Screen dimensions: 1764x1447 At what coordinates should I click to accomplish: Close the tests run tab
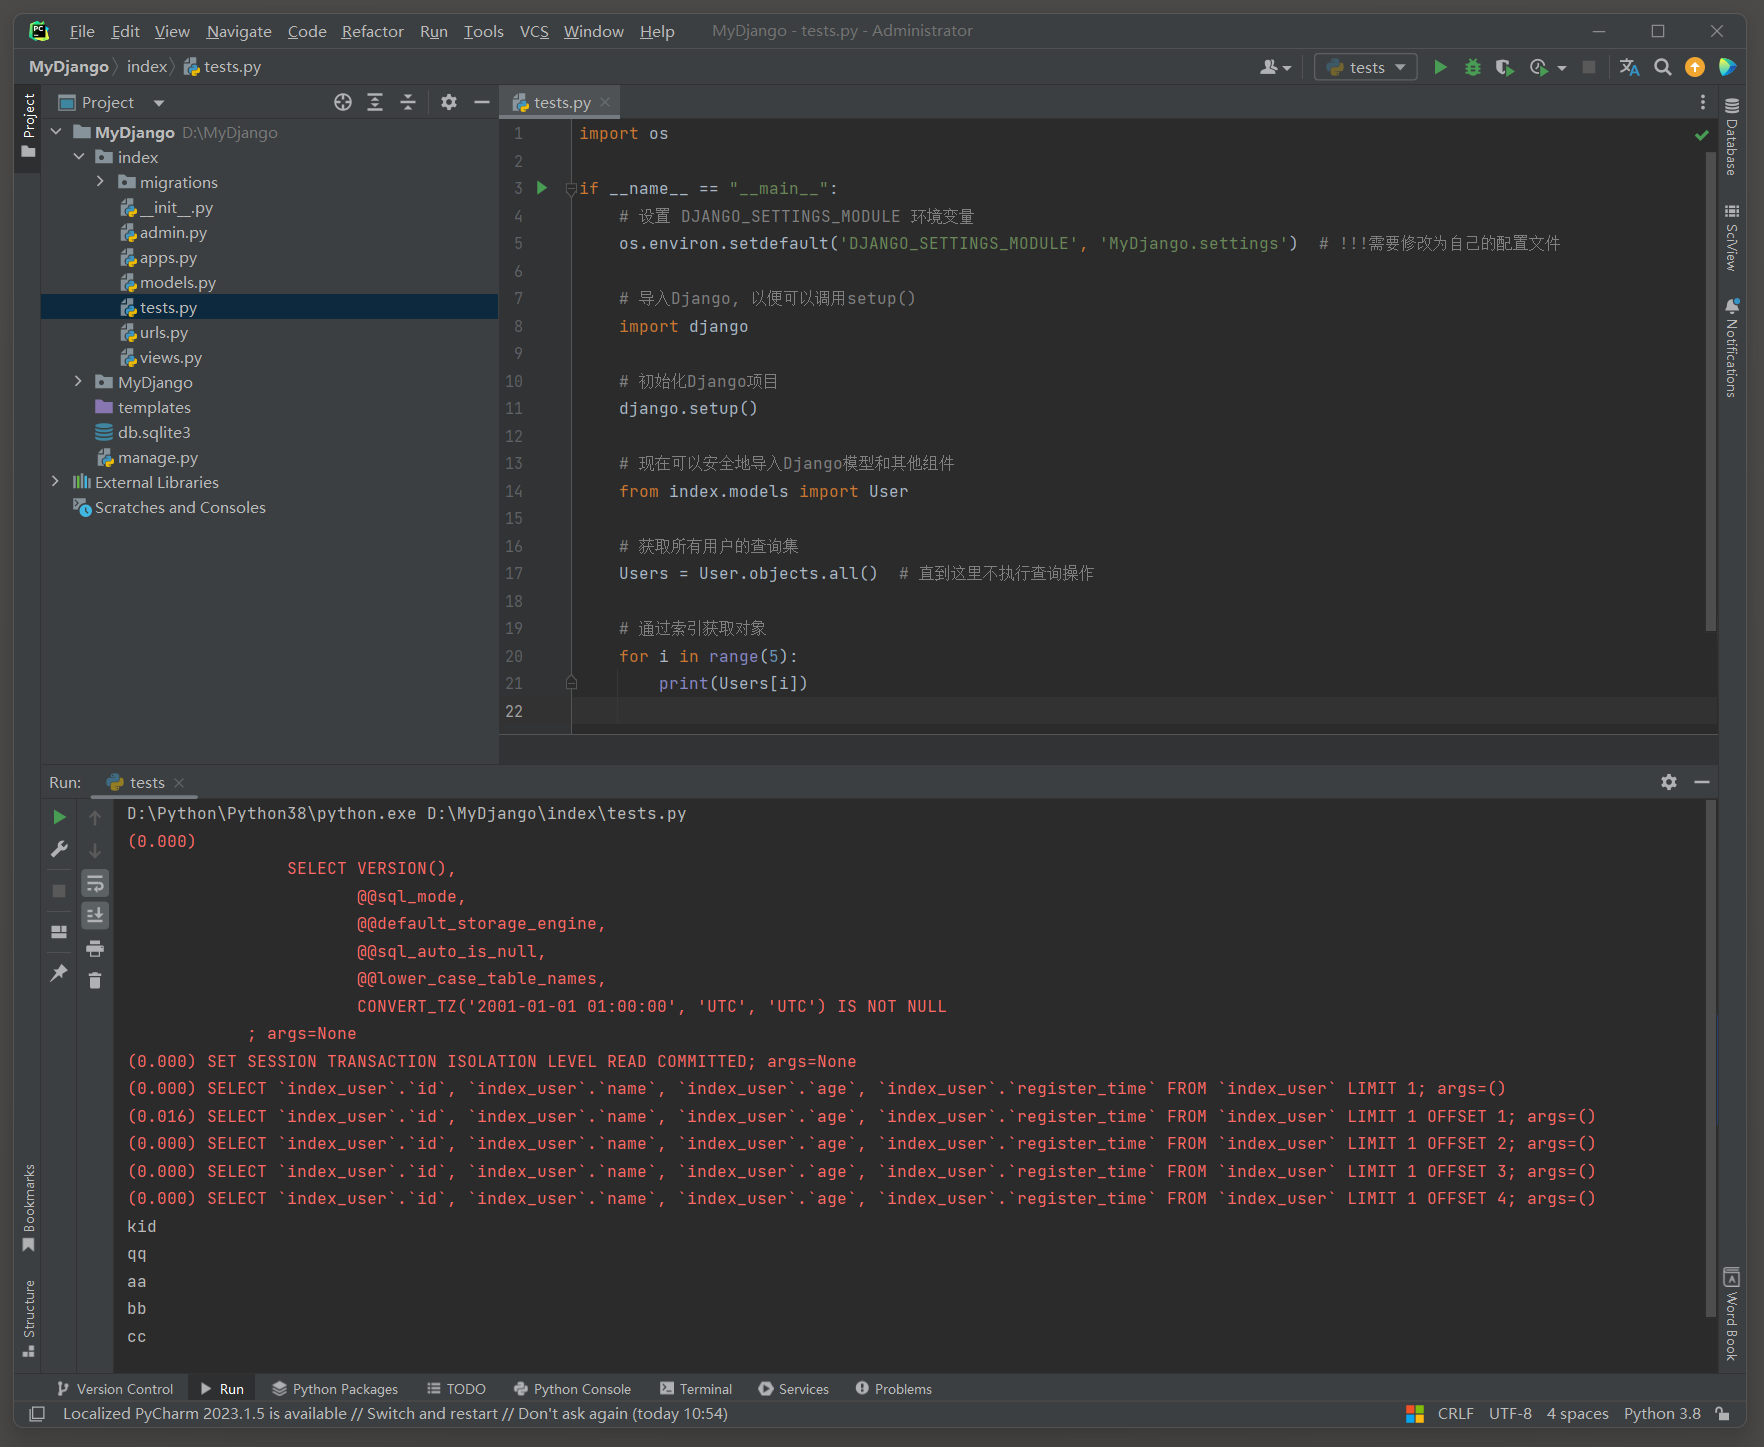(x=179, y=783)
